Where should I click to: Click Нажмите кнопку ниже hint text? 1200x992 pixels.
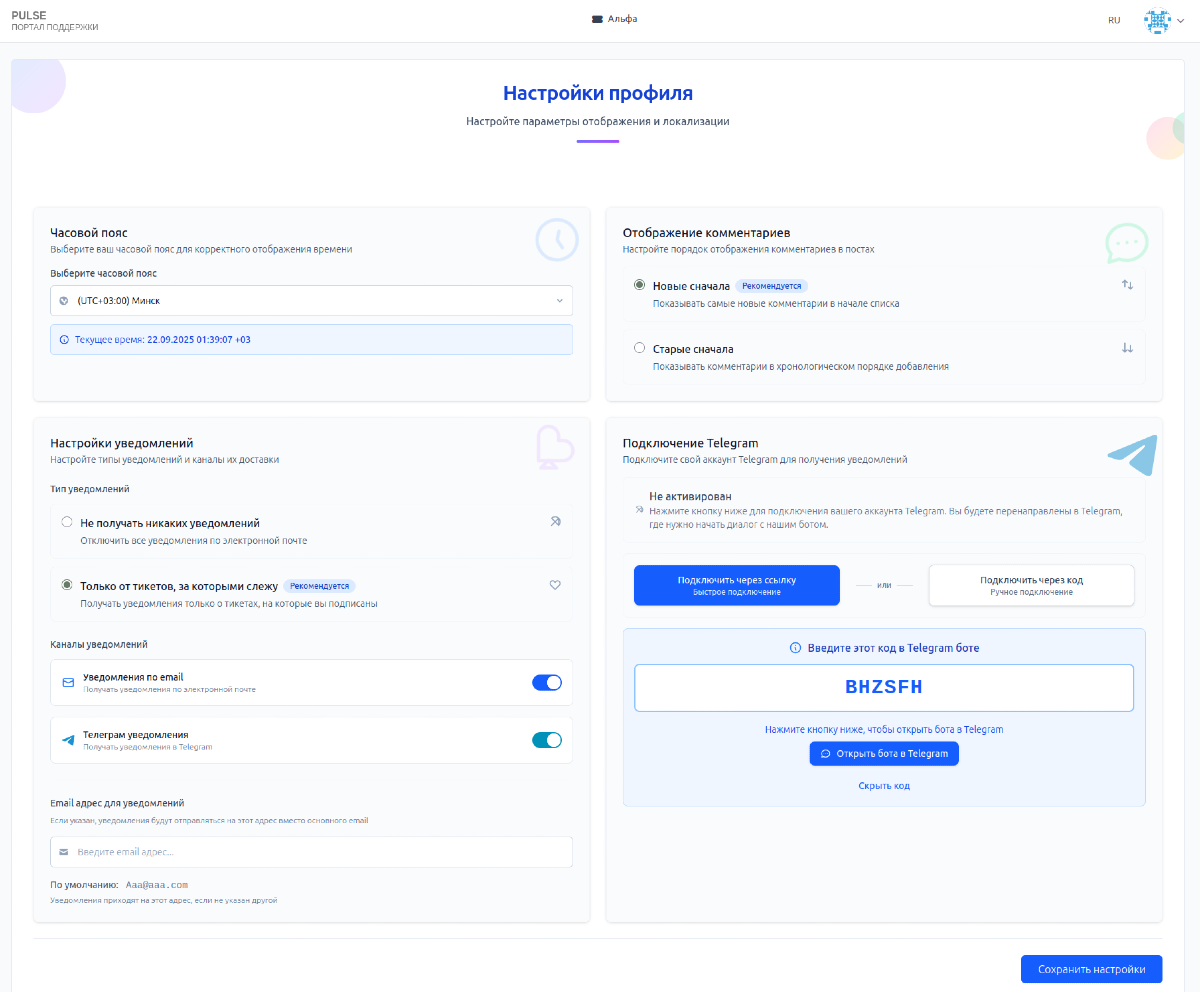pos(884,729)
